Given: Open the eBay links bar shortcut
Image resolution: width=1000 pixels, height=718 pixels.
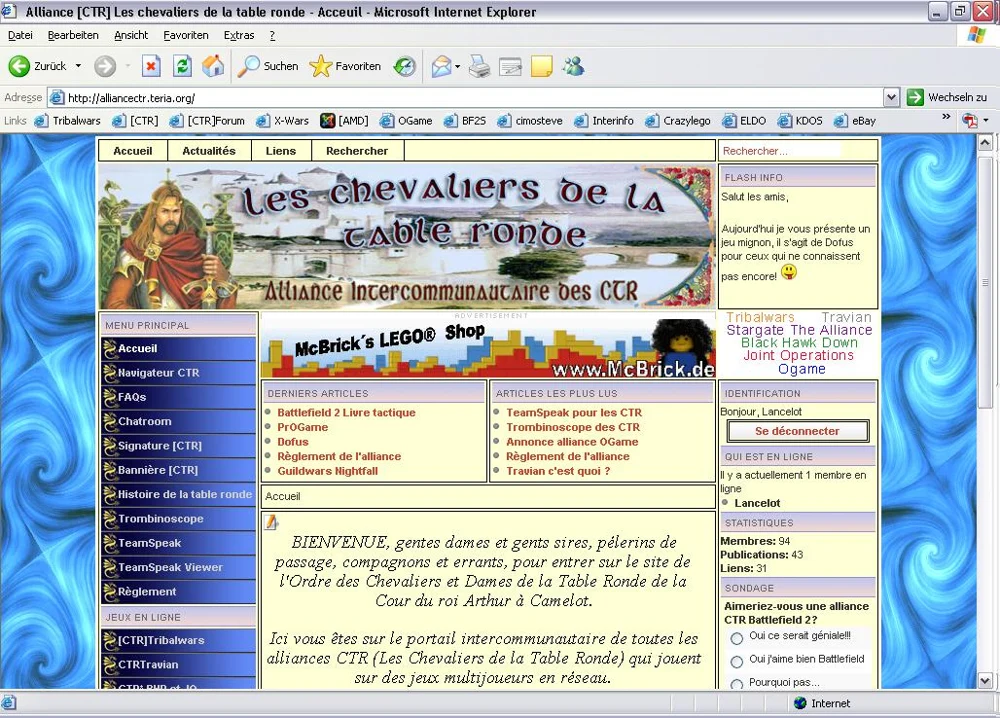Looking at the screenshot, I should [x=855, y=121].
